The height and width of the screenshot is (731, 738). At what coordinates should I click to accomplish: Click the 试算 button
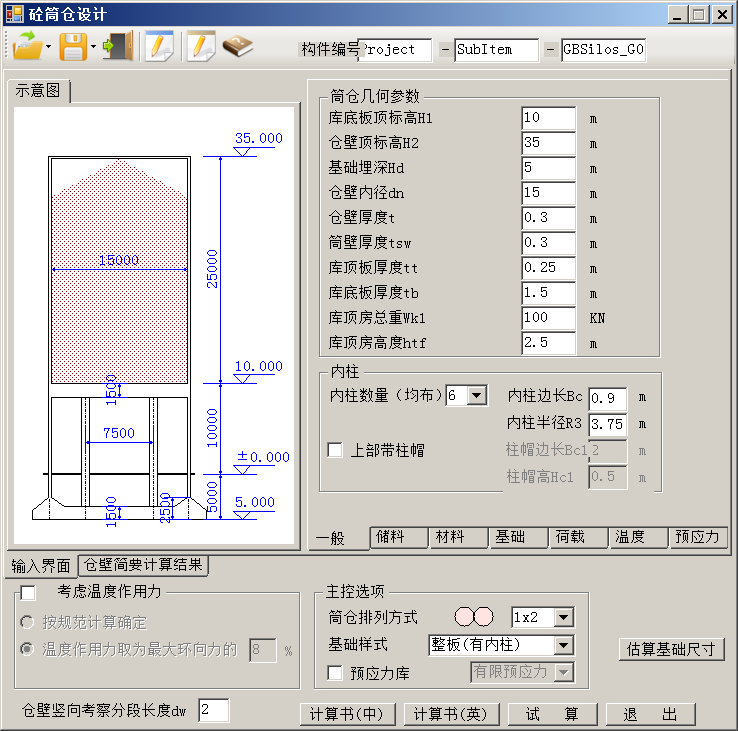pyautogui.click(x=553, y=714)
